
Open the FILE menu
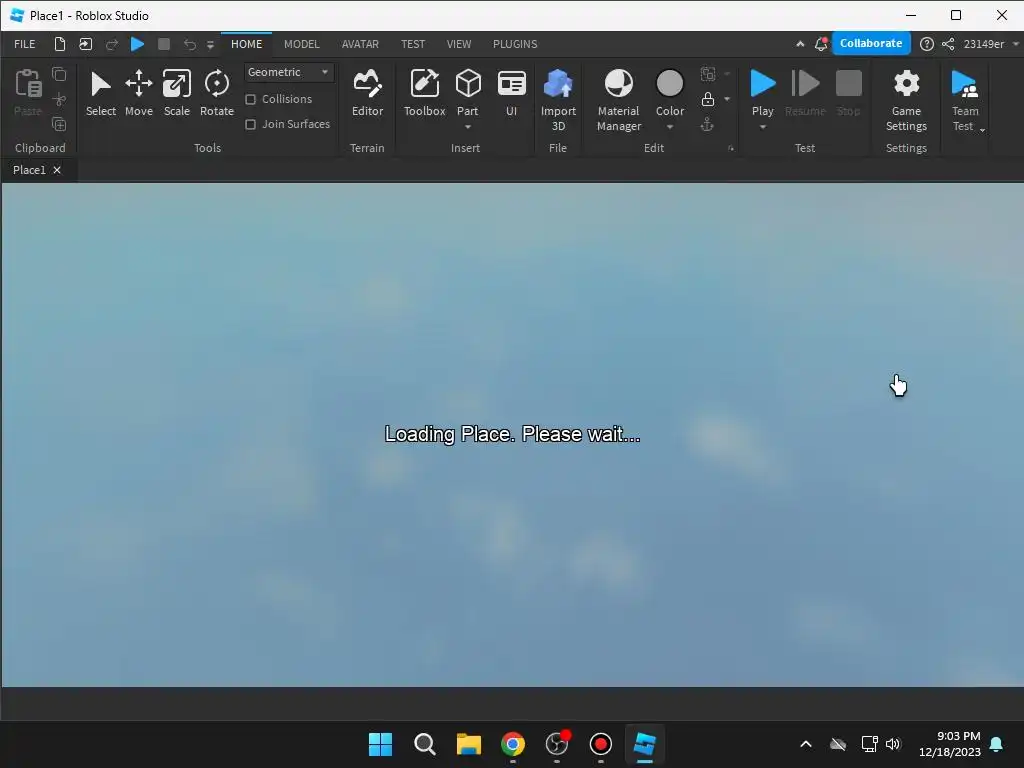(x=25, y=44)
